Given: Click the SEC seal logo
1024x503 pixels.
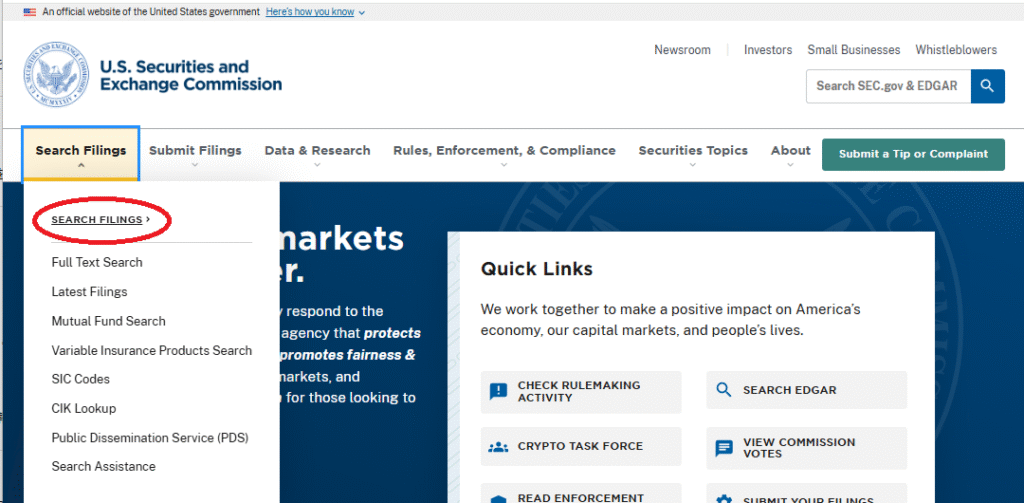Looking at the screenshot, I should pyautogui.click(x=56, y=75).
